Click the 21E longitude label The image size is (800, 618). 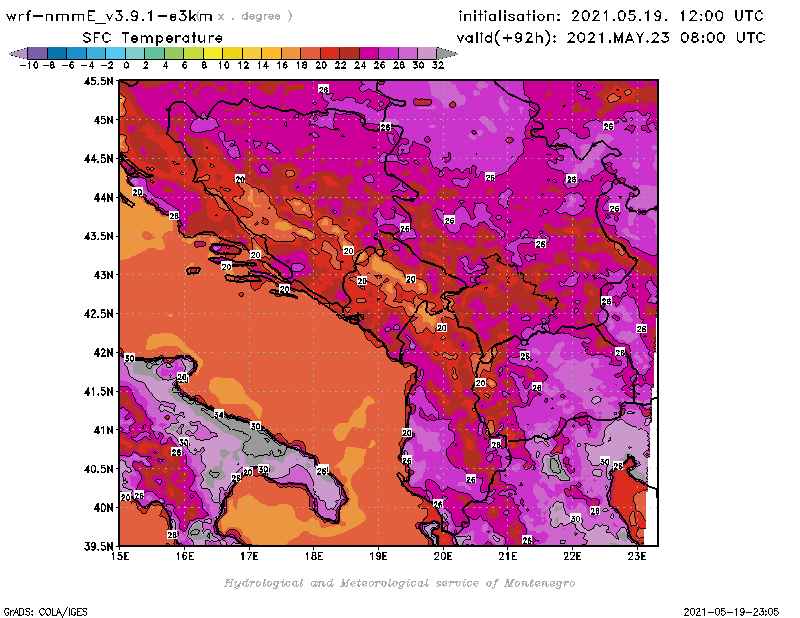(x=508, y=556)
